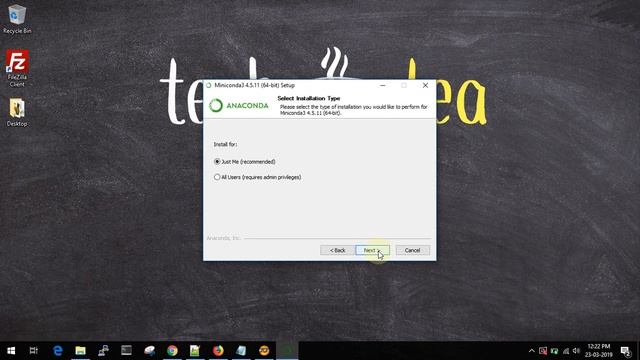Click the Next button in the installer
This screenshot has width=640, height=360.
pos(372,250)
